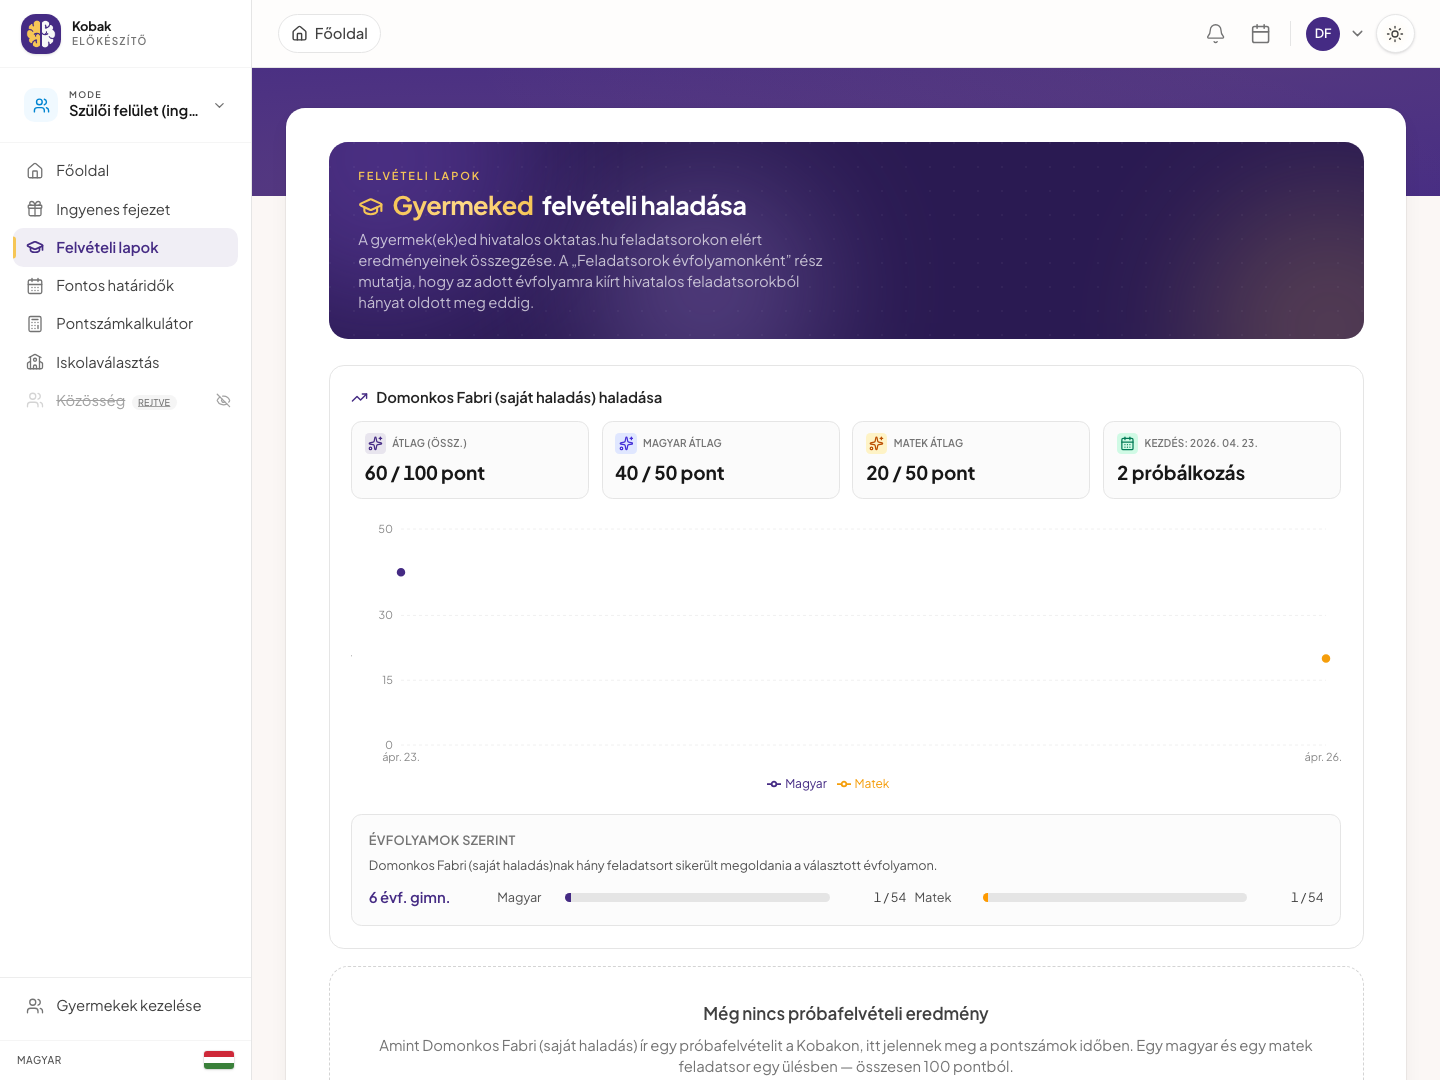Open the notifications bell
The height and width of the screenshot is (1080, 1440).
tap(1216, 34)
